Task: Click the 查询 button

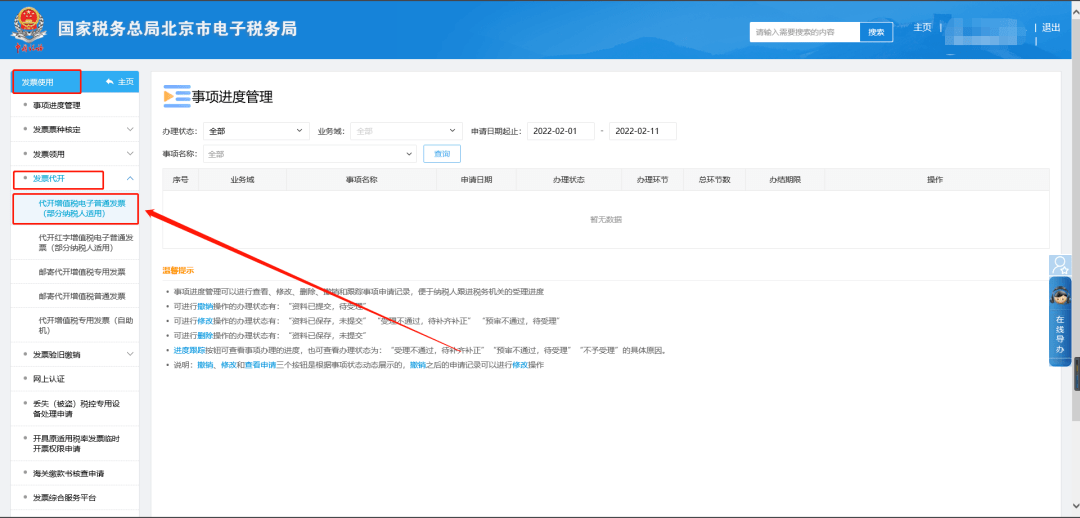Action: [x=442, y=154]
